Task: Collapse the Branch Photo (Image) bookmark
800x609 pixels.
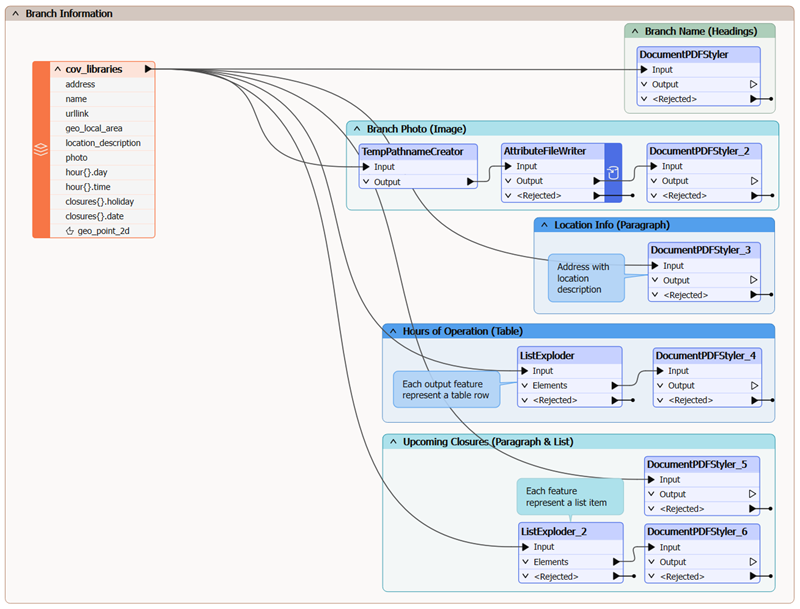Action: click(357, 129)
